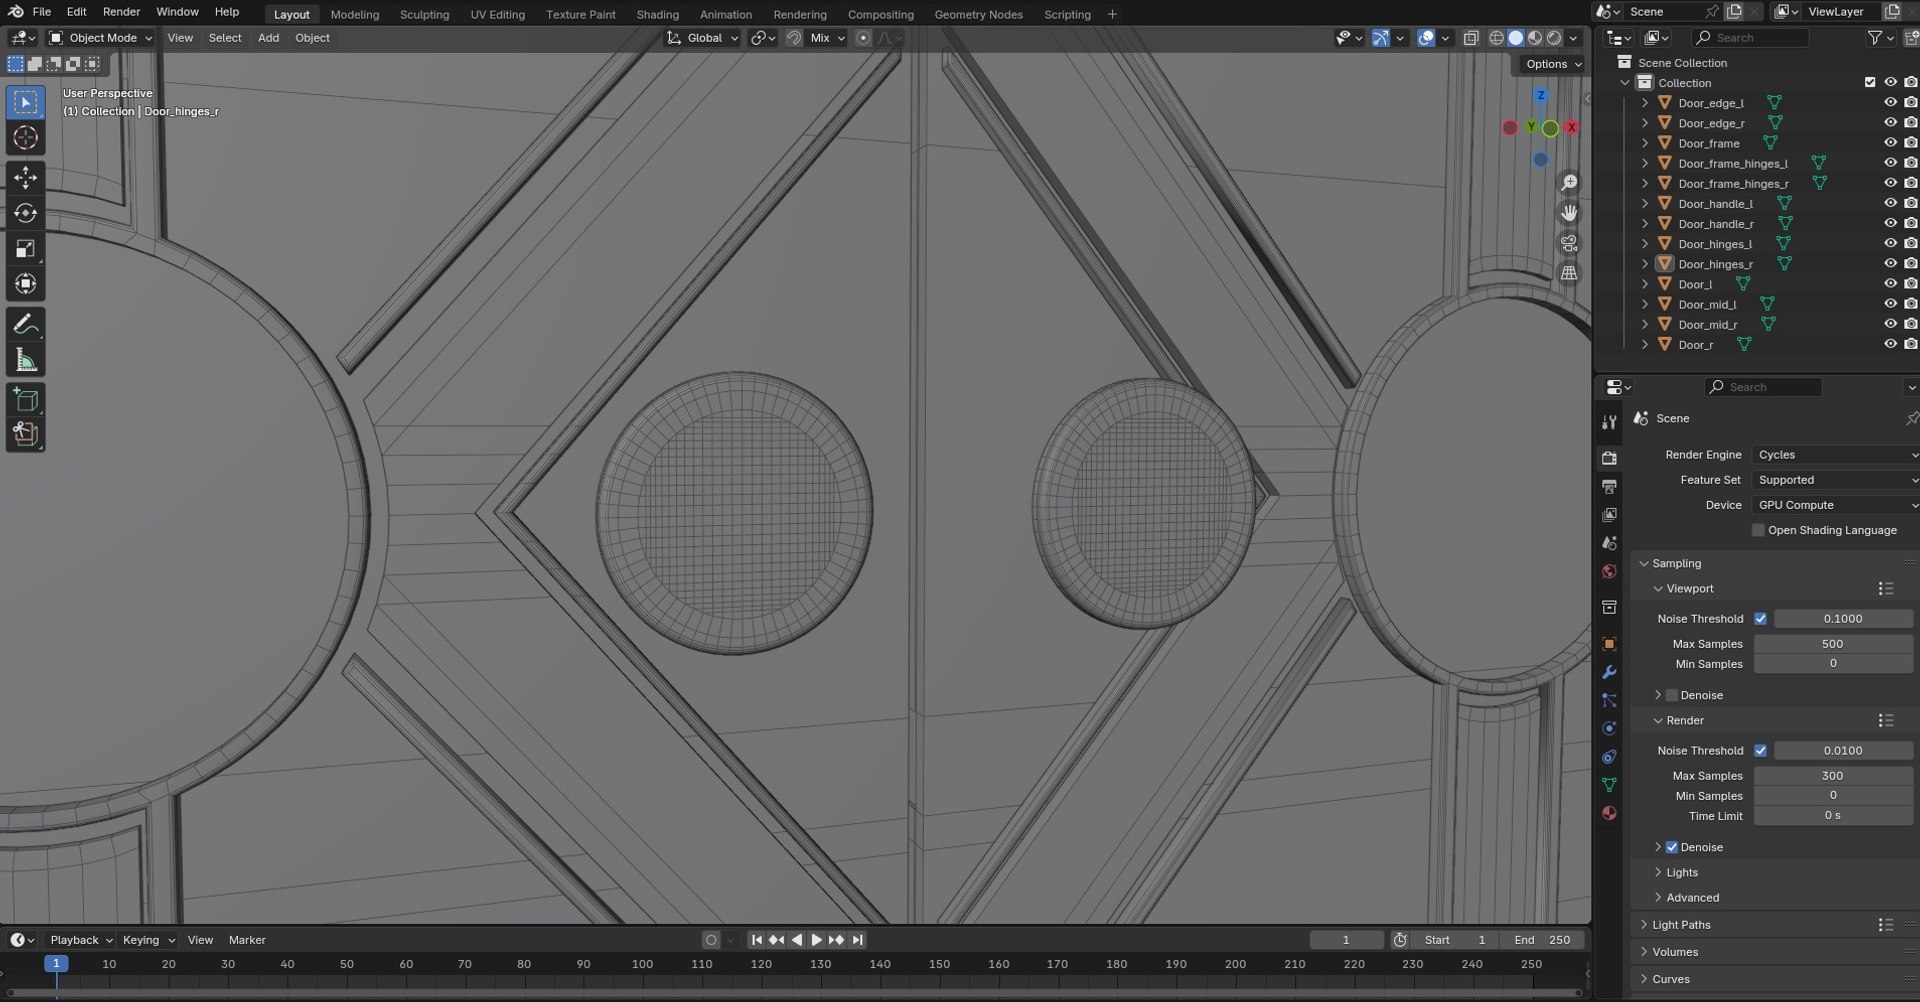Jump to the timeline's last frame
Screen dimensions: 1920x1002
tap(857, 940)
